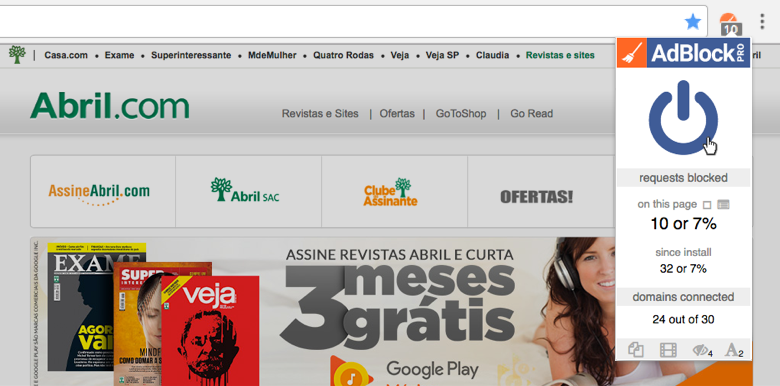Click the Abril SAC tile
Image resolution: width=780 pixels, height=386 pixels.
[x=248, y=192]
